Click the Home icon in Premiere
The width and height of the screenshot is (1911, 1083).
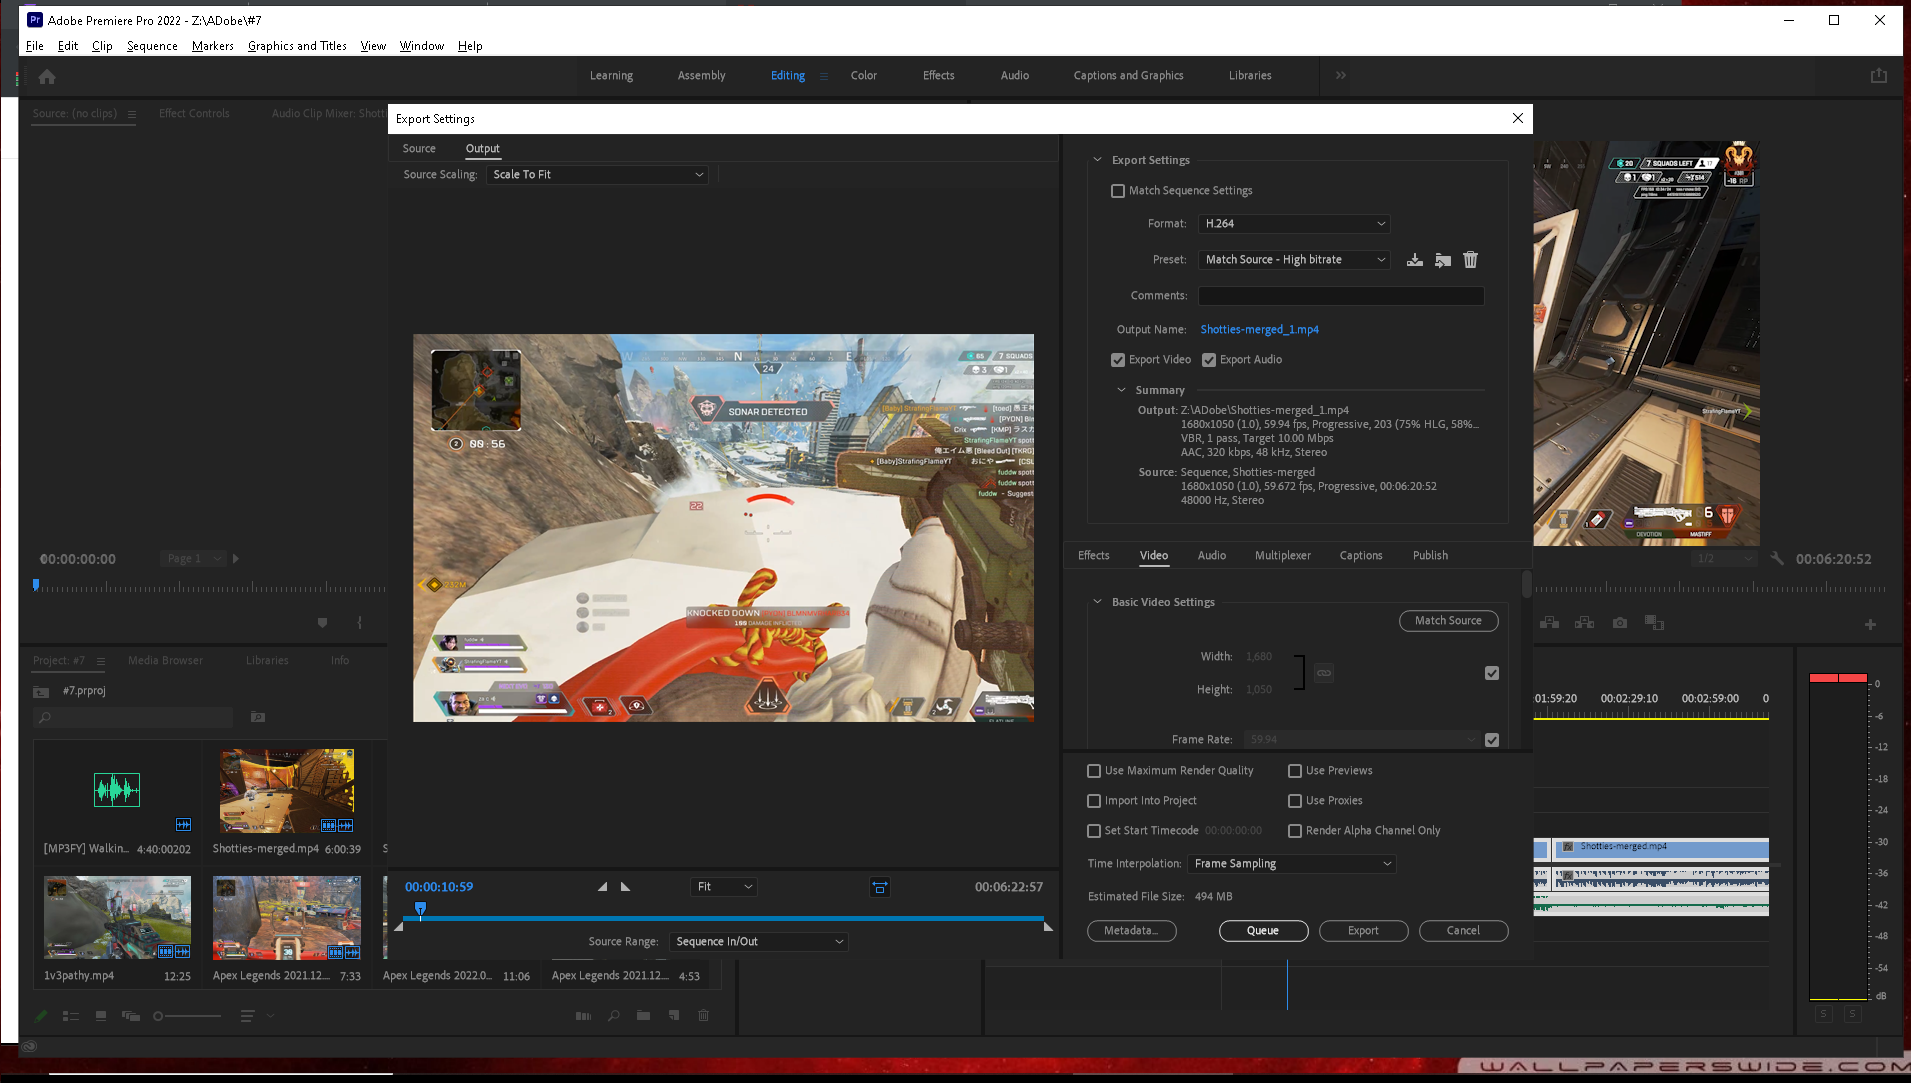pos(47,76)
